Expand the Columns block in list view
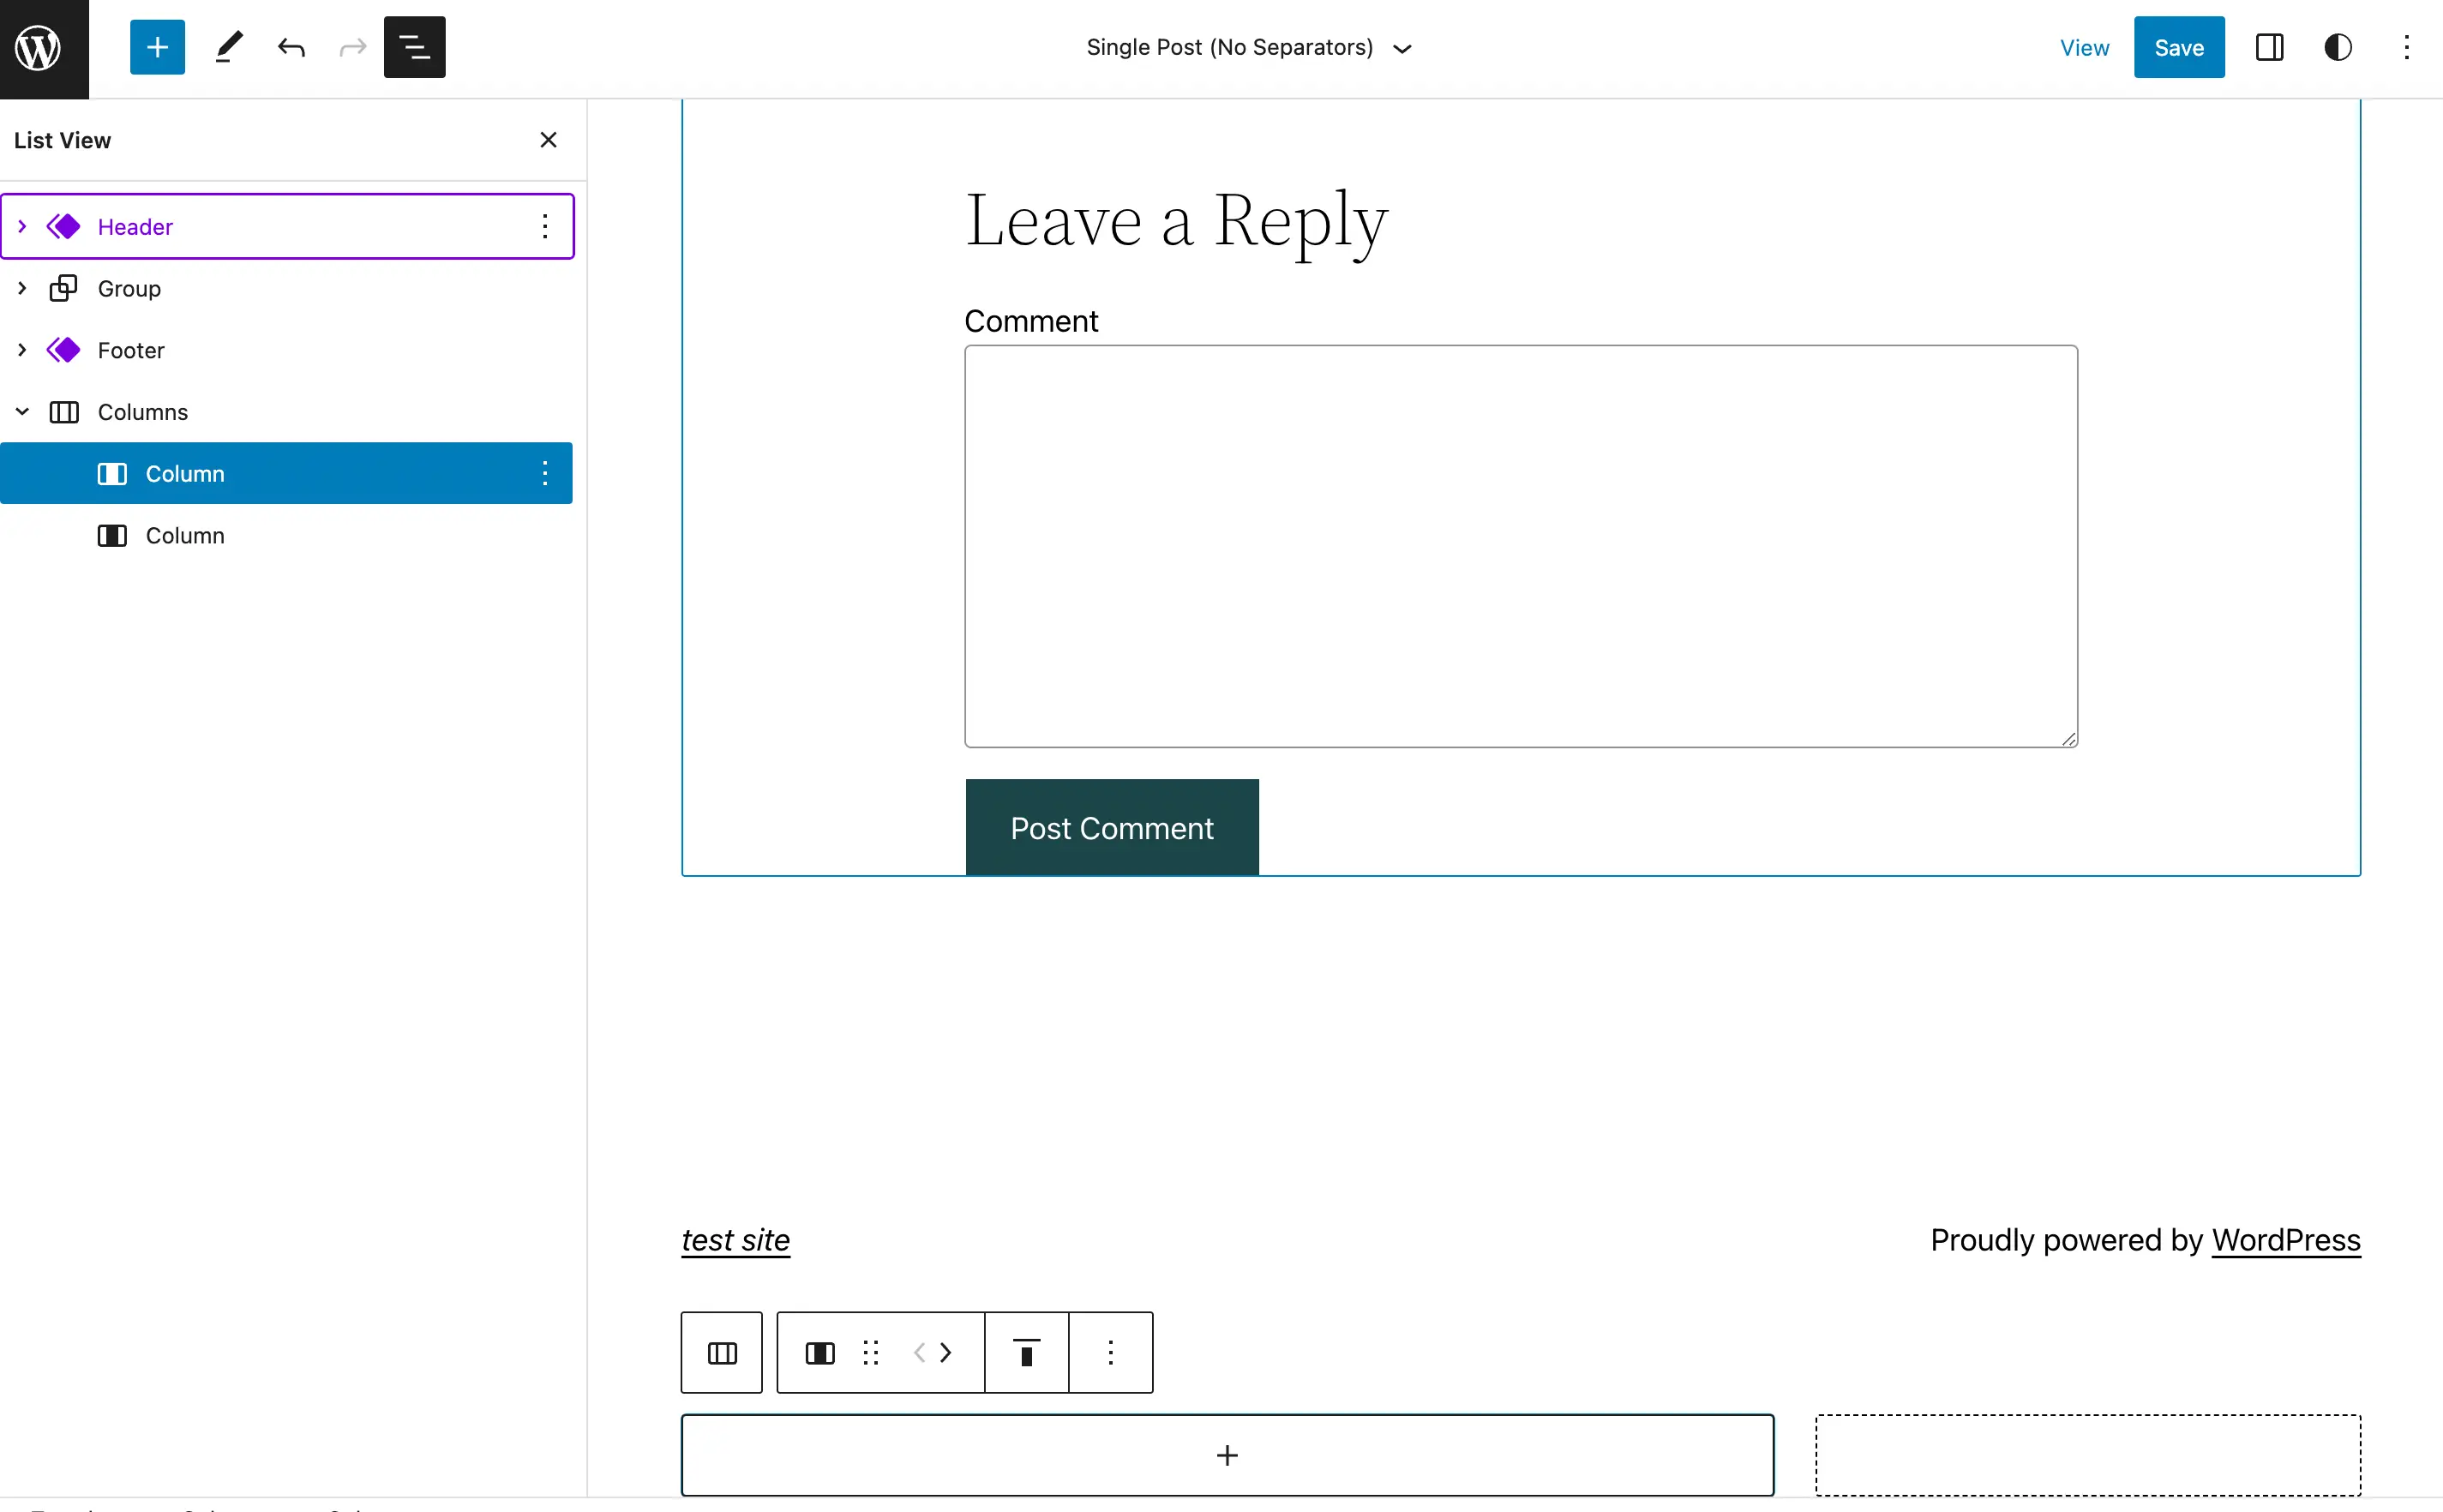Viewport: 2443px width, 1512px height. pyautogui.click(x=21, y=411)
